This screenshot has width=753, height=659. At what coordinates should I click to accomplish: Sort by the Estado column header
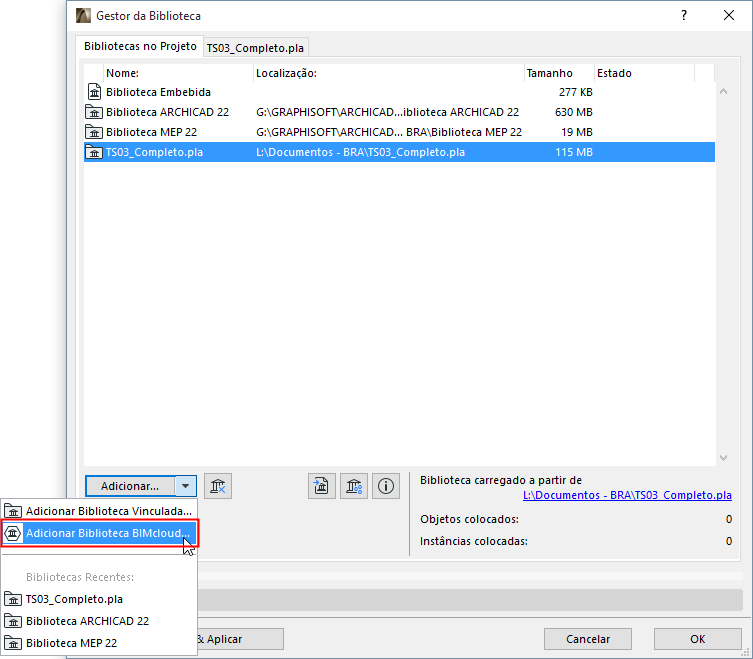tap(644, 73)
